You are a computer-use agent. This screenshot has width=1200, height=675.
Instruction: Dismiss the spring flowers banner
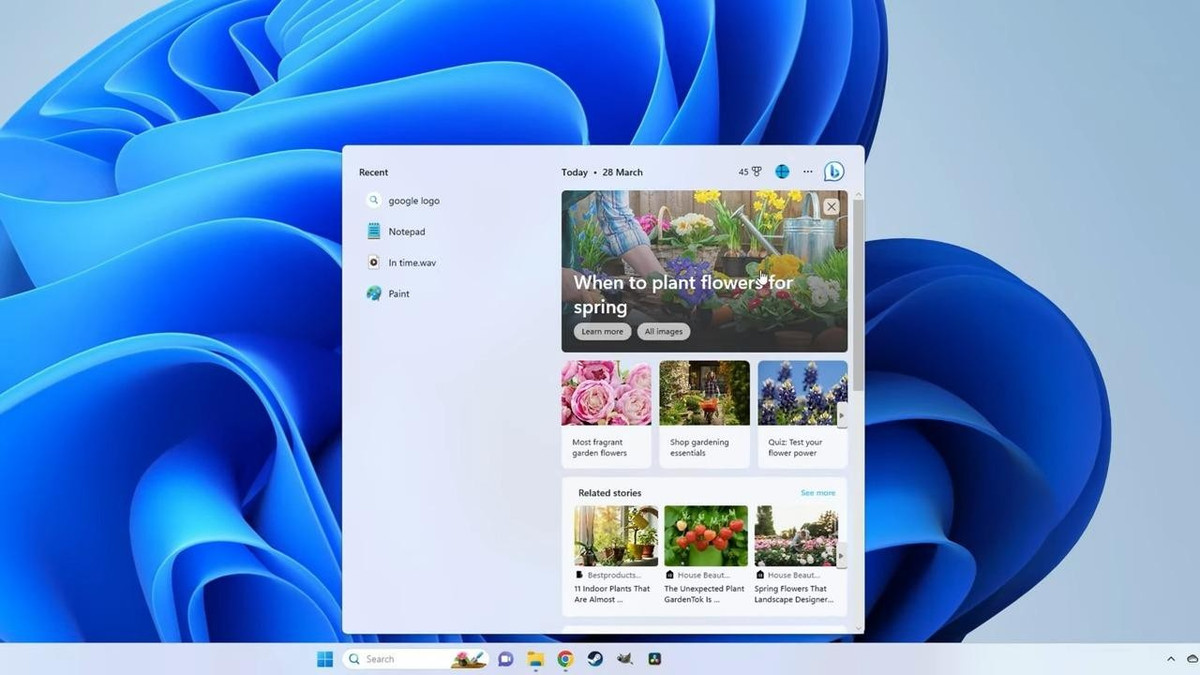tap(831, 206)
